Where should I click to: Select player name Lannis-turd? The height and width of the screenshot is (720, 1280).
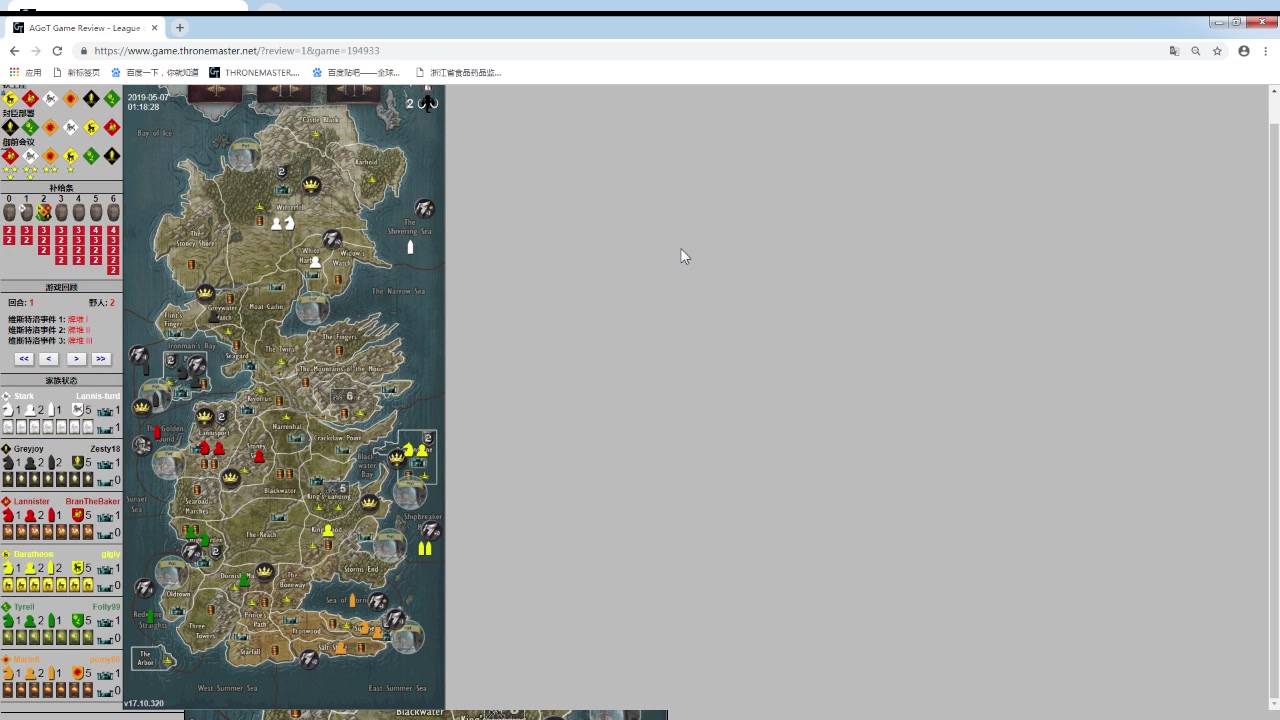tap(98, 396)
